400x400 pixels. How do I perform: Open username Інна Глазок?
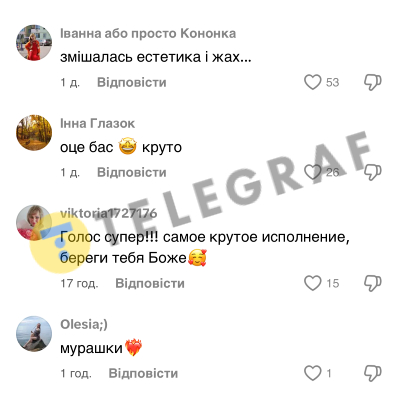click(x=97, y=124)
